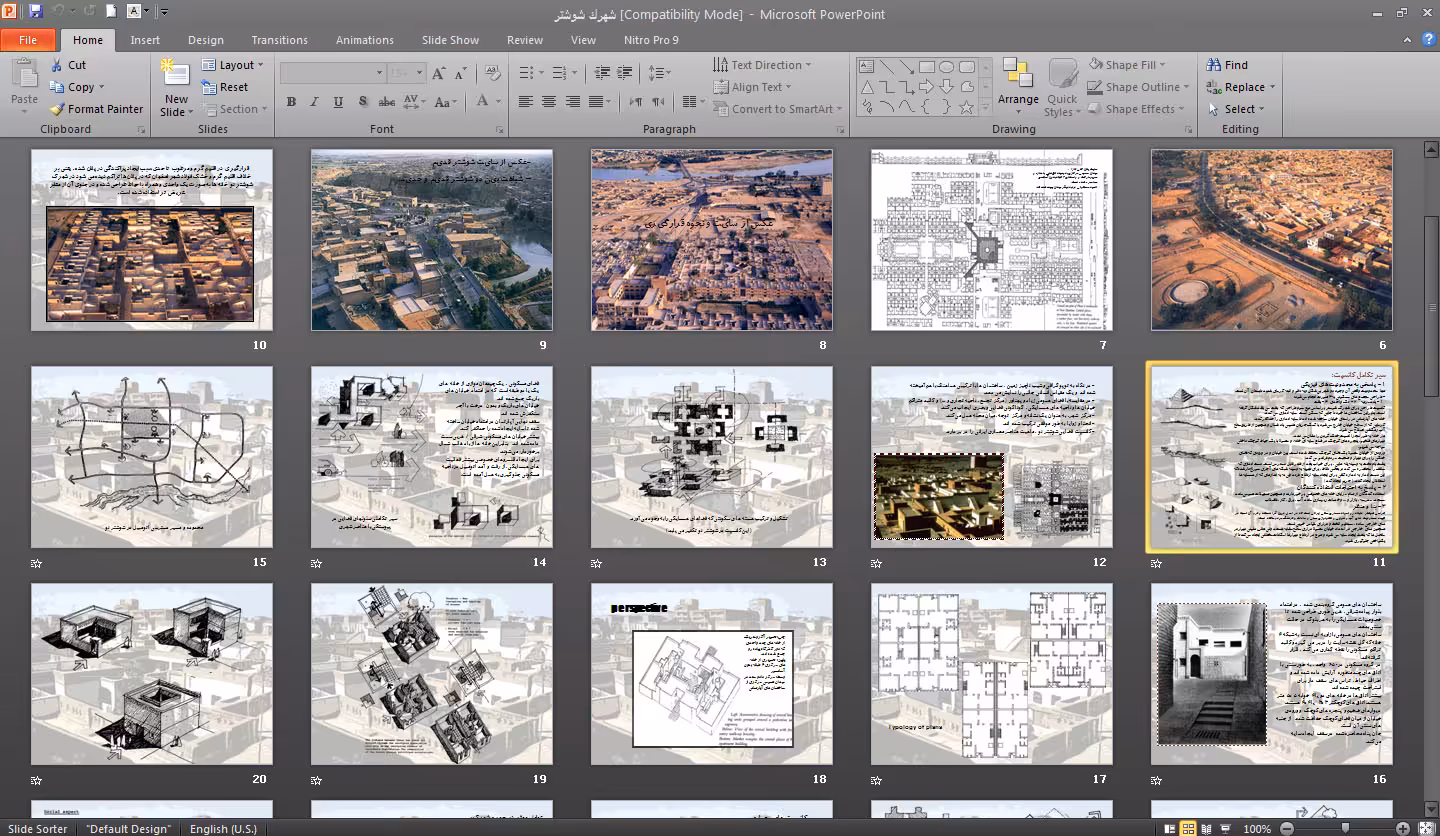Click Replace in the Editing group

tap(1241, 87)
